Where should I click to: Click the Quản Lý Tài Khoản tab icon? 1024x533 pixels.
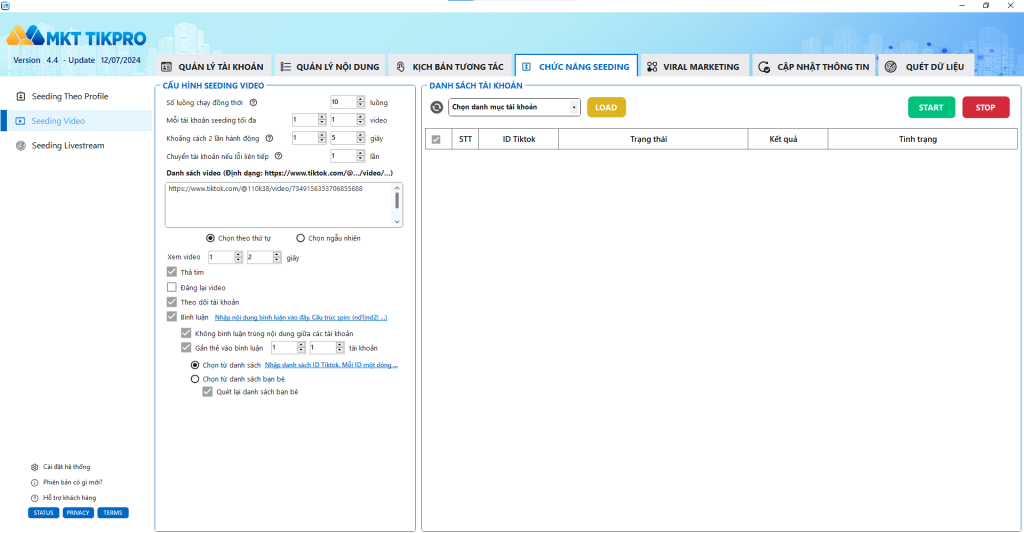coord(167,67)
